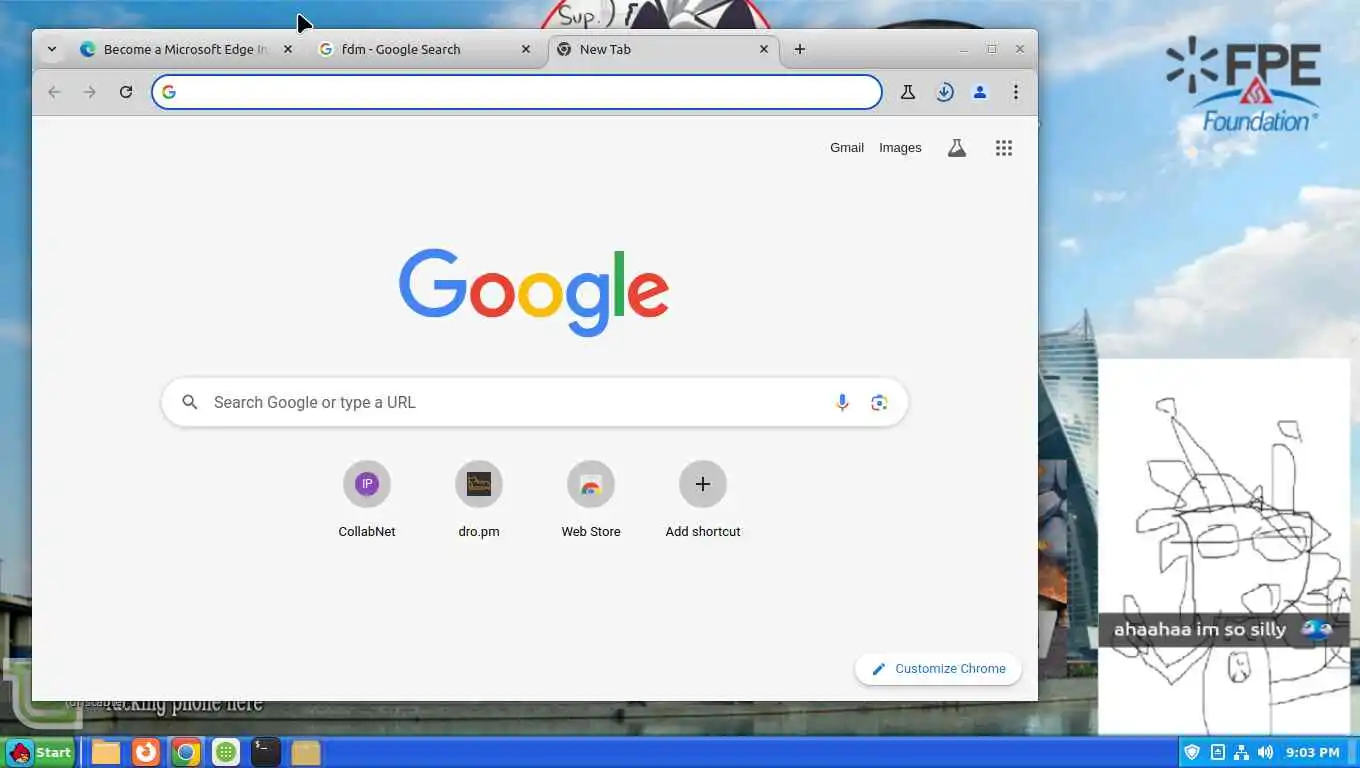1360x768 pixels.
Task: Click the 9:03 PM clock
Action: pyautogui.click(x=1312, y=752)
